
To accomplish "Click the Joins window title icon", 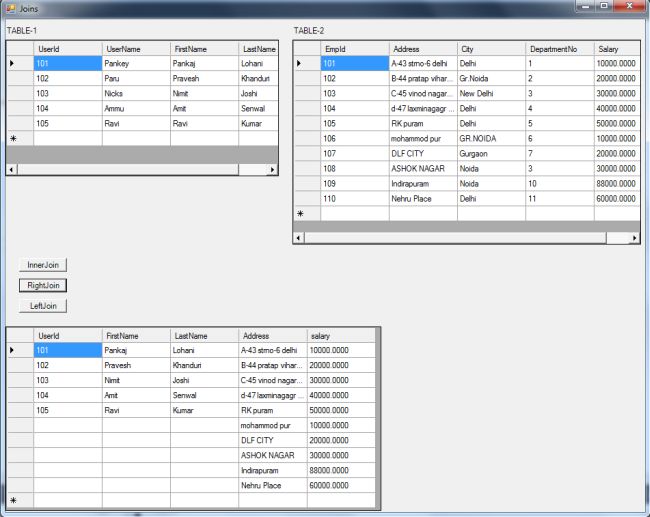I will tap(10, 8).
